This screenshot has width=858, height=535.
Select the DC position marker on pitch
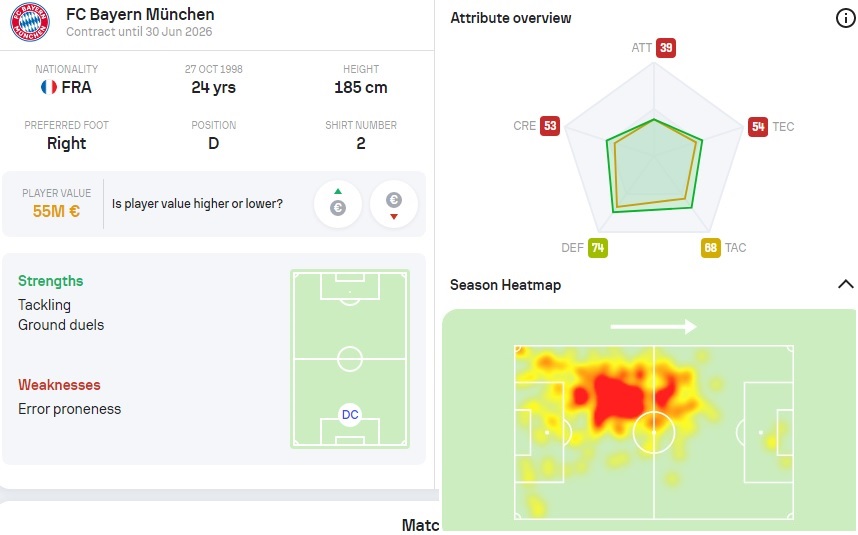click(x=350, y=414)
